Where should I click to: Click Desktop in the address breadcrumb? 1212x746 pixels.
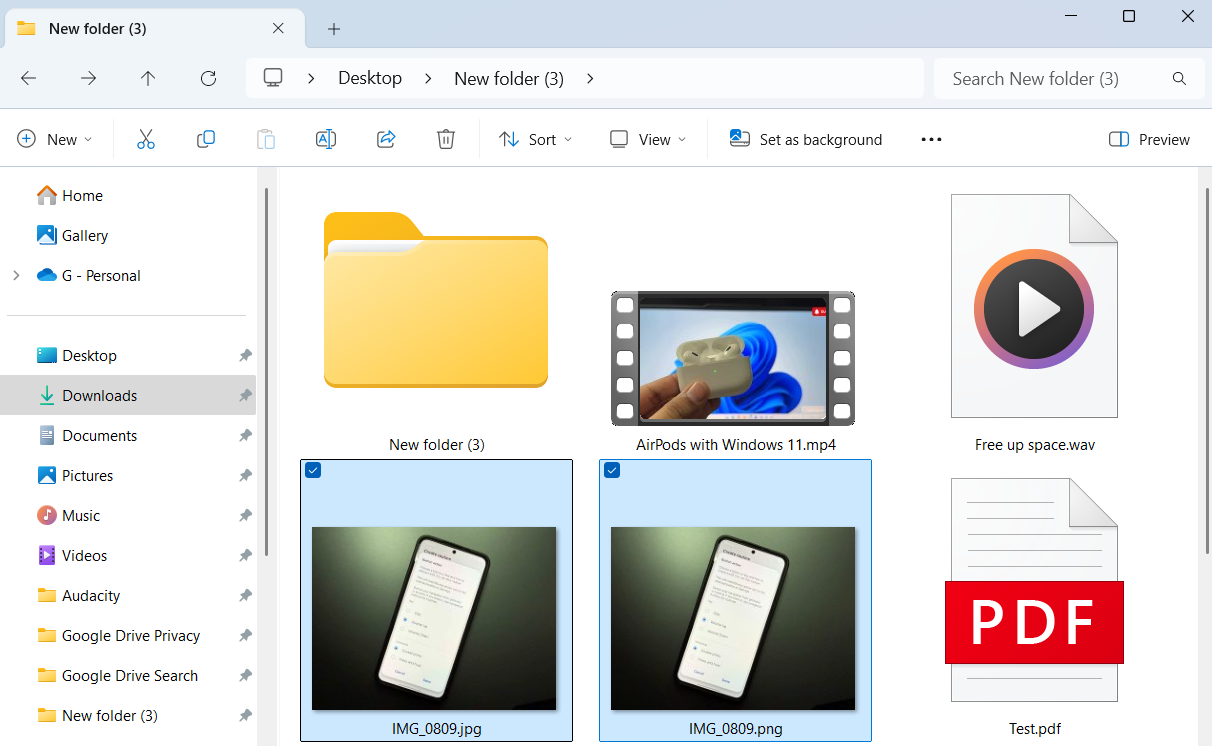[370, 78]
